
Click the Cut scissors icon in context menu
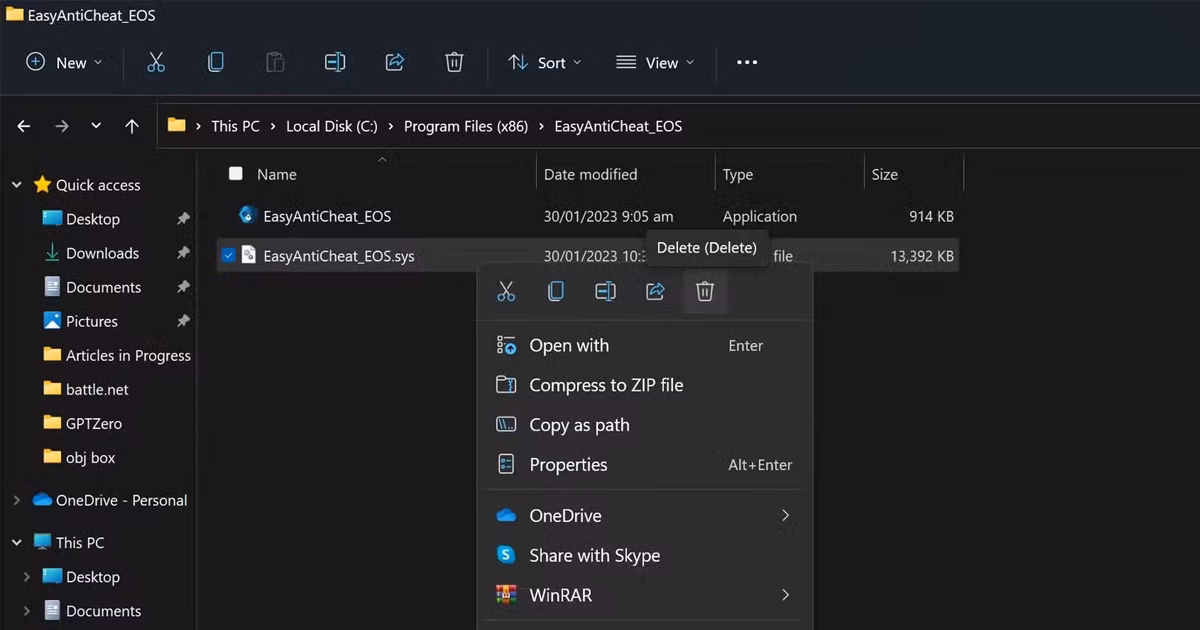[506, 291]
